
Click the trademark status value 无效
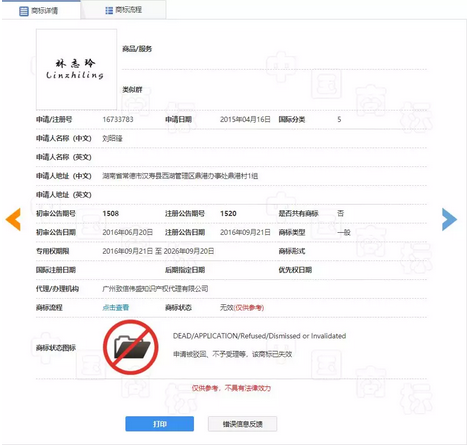pos(226,308)
